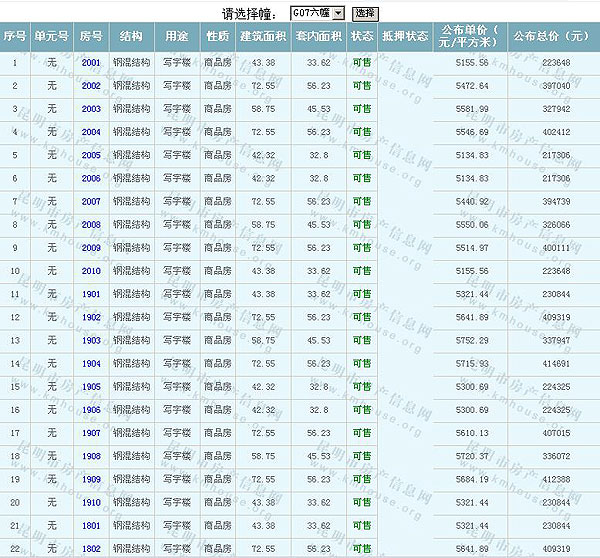Click 可售 status in row 1
The width and height of the screenshot is (600, 558).
click(x=362, y=63)
